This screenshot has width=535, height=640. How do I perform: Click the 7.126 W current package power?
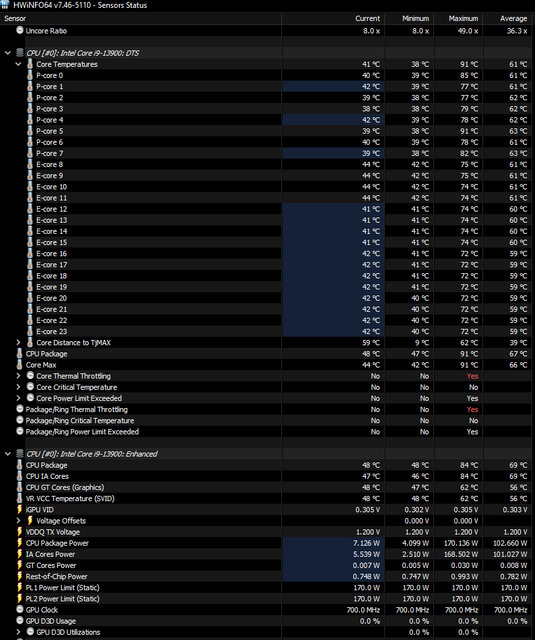tap(366, 543)
